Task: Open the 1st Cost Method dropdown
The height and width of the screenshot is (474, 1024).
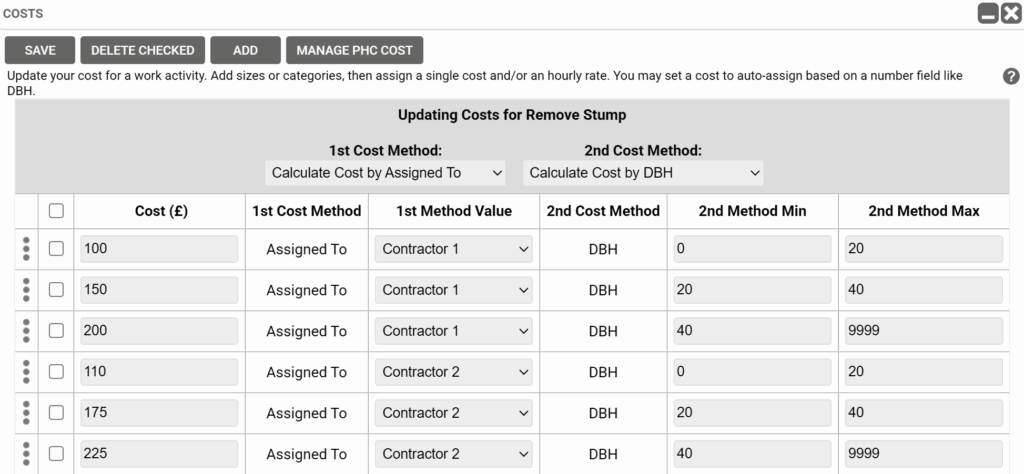Action: pyautogui.click(x=386, y=173)
